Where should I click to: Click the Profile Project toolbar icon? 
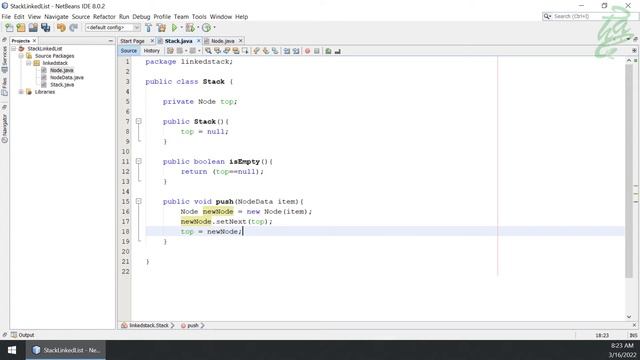(207, 27)
